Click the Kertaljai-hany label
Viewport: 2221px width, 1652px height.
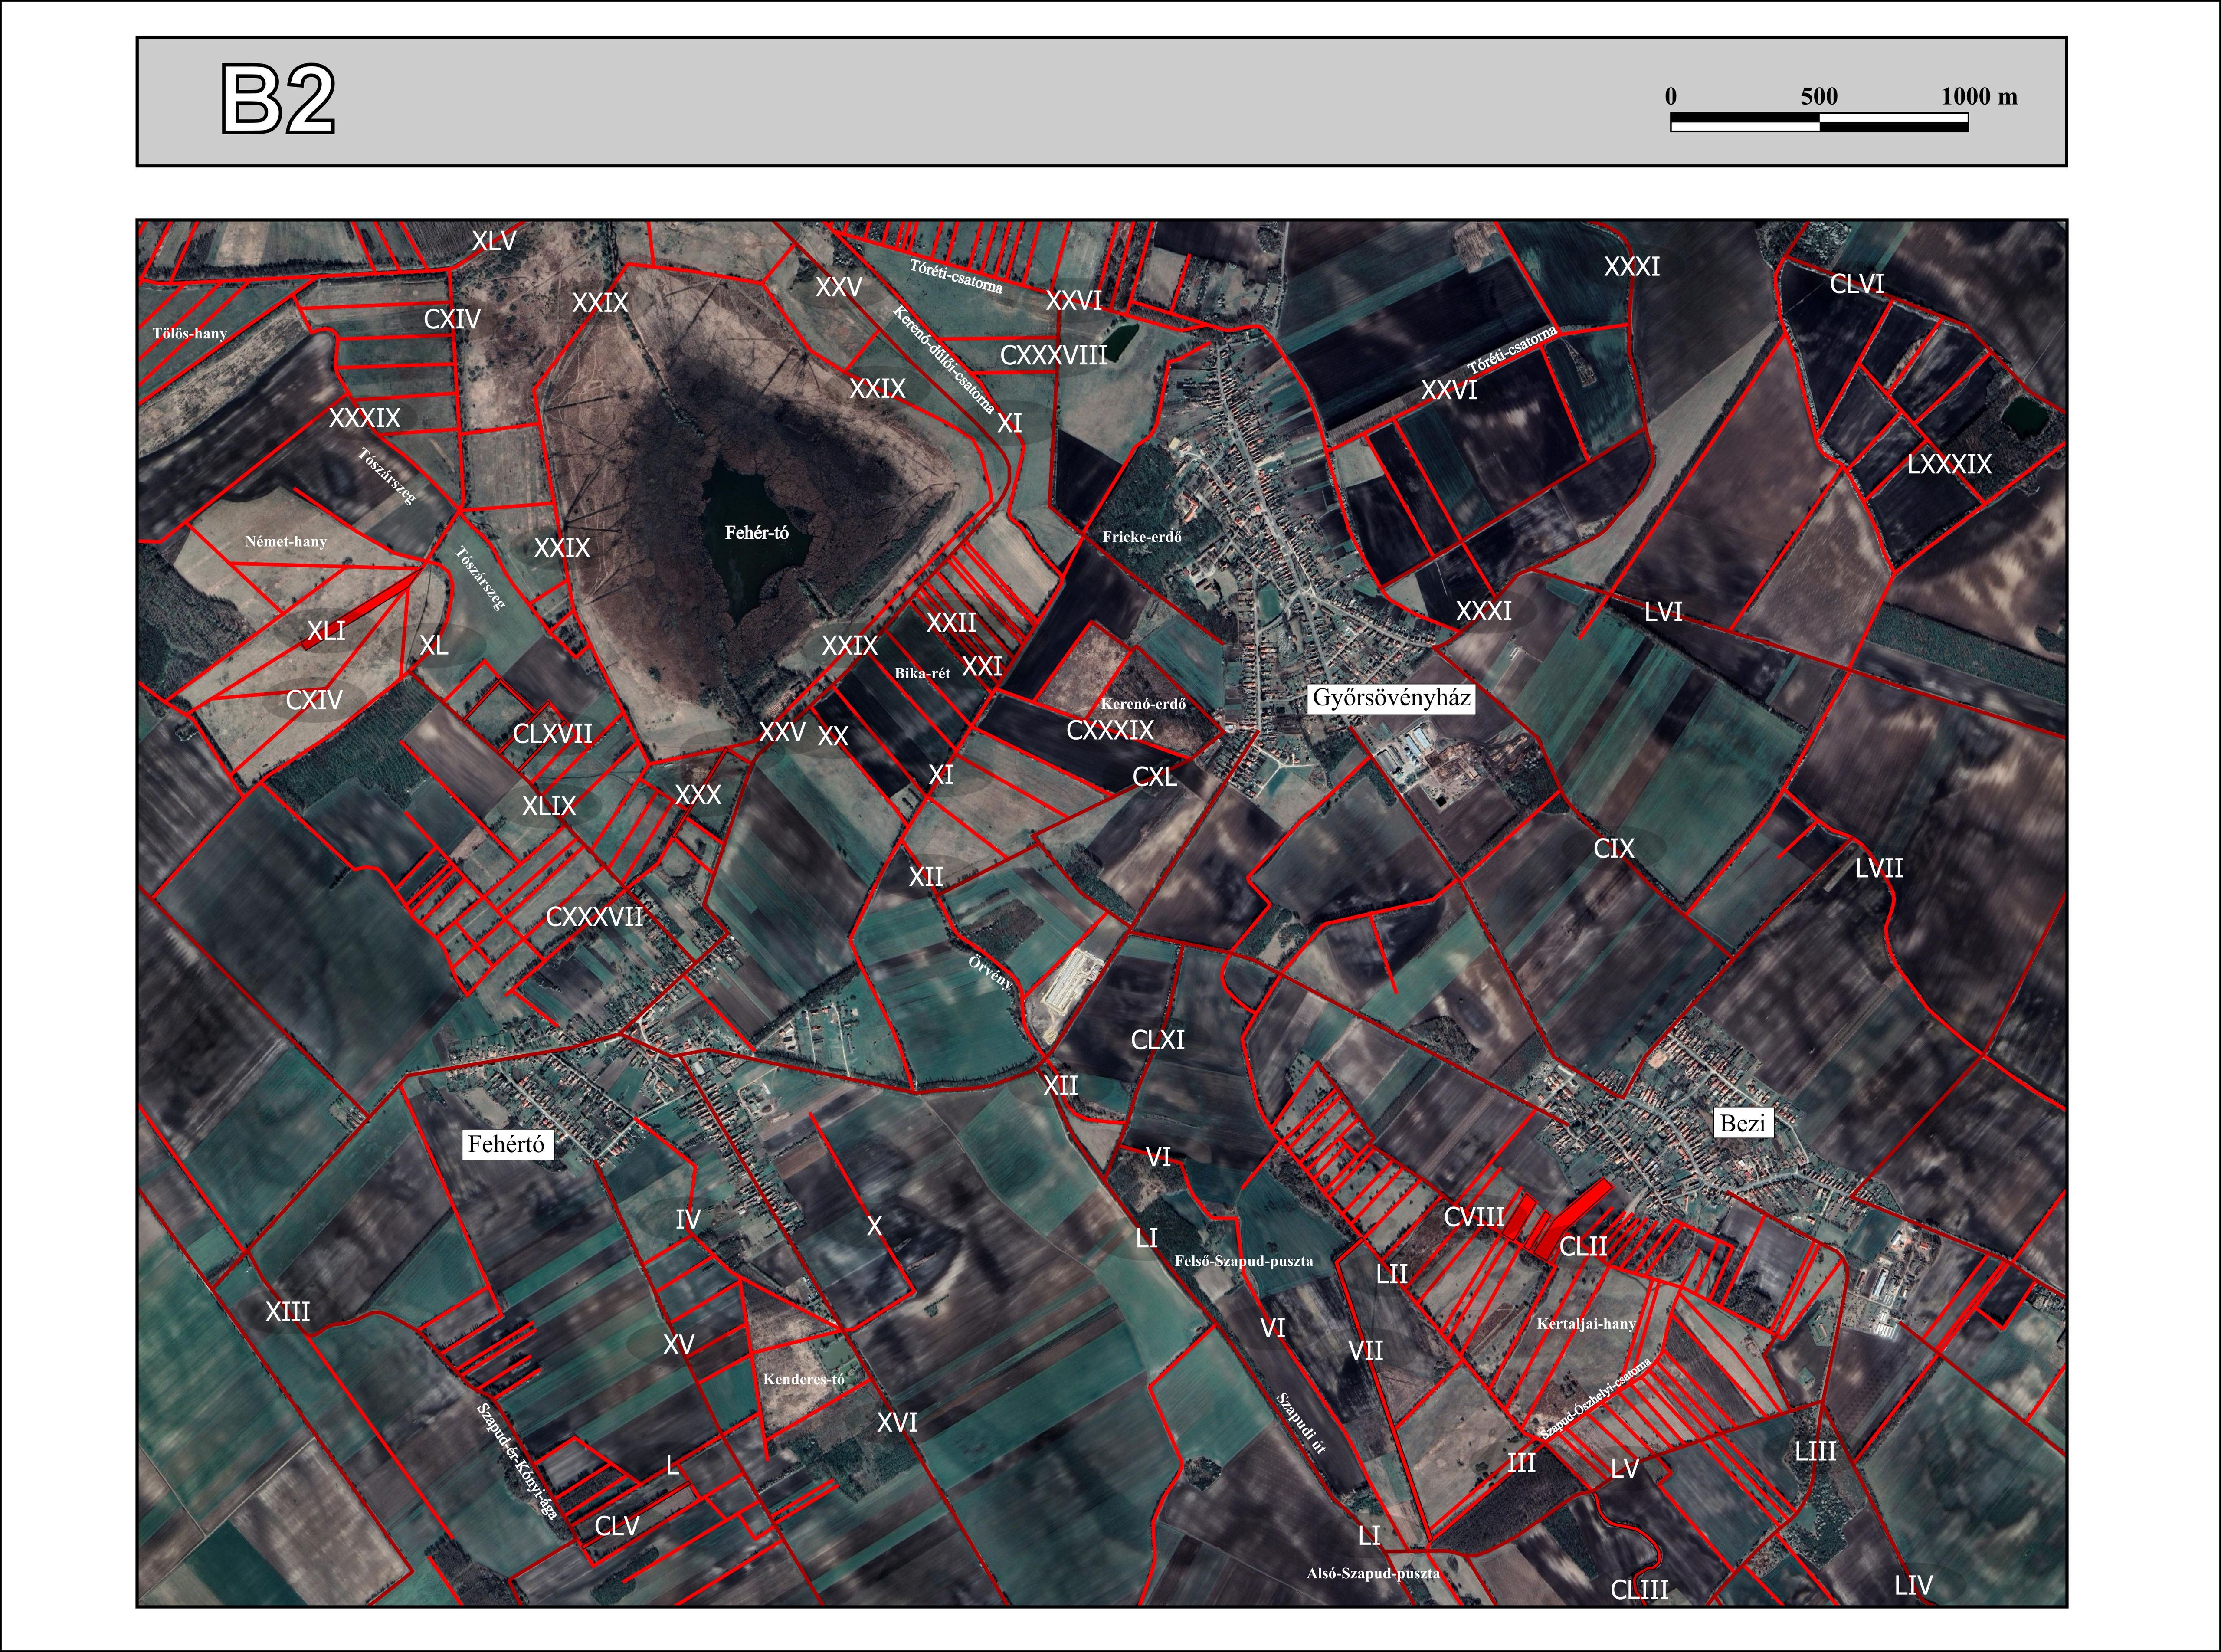[1586, 1324]
